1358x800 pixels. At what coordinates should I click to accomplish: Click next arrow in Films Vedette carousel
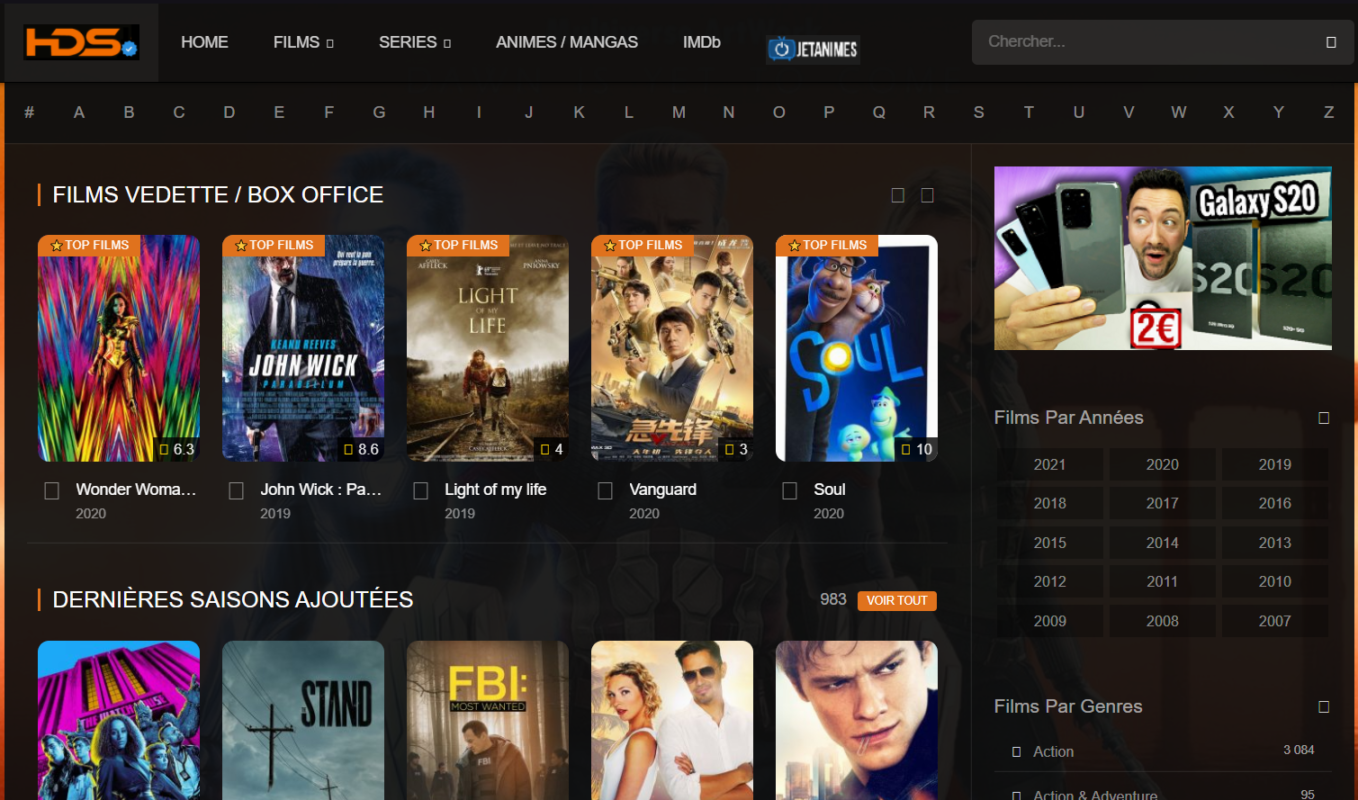(x=927, y=195)
